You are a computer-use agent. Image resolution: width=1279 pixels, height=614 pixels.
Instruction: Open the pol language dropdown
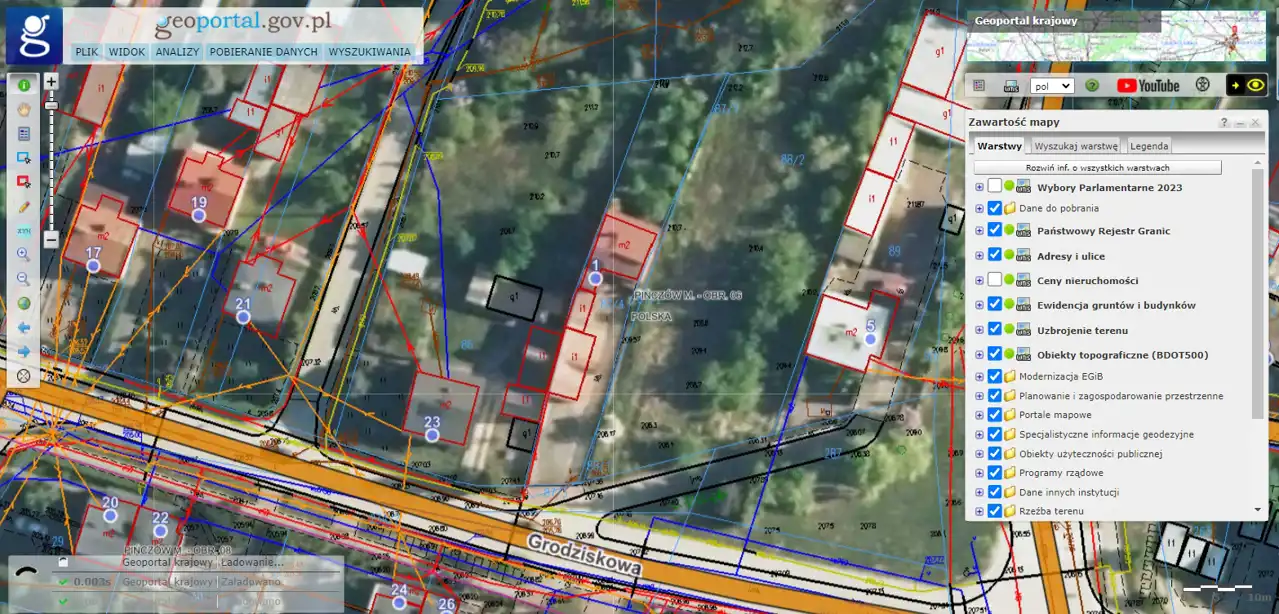click(1052, 86)
